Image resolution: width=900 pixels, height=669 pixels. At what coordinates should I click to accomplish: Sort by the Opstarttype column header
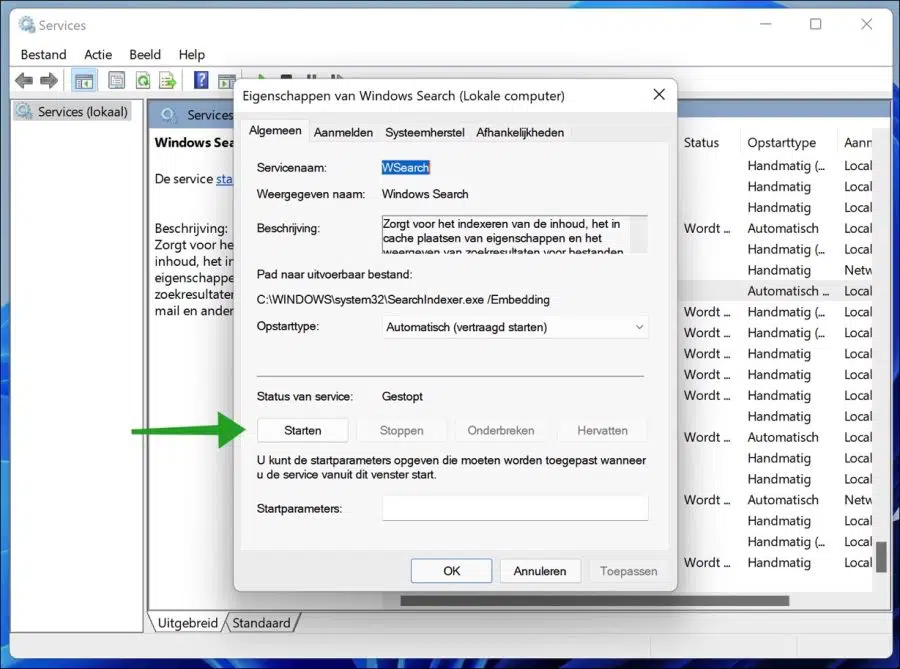pyautogui.click(x=781, y=142)
